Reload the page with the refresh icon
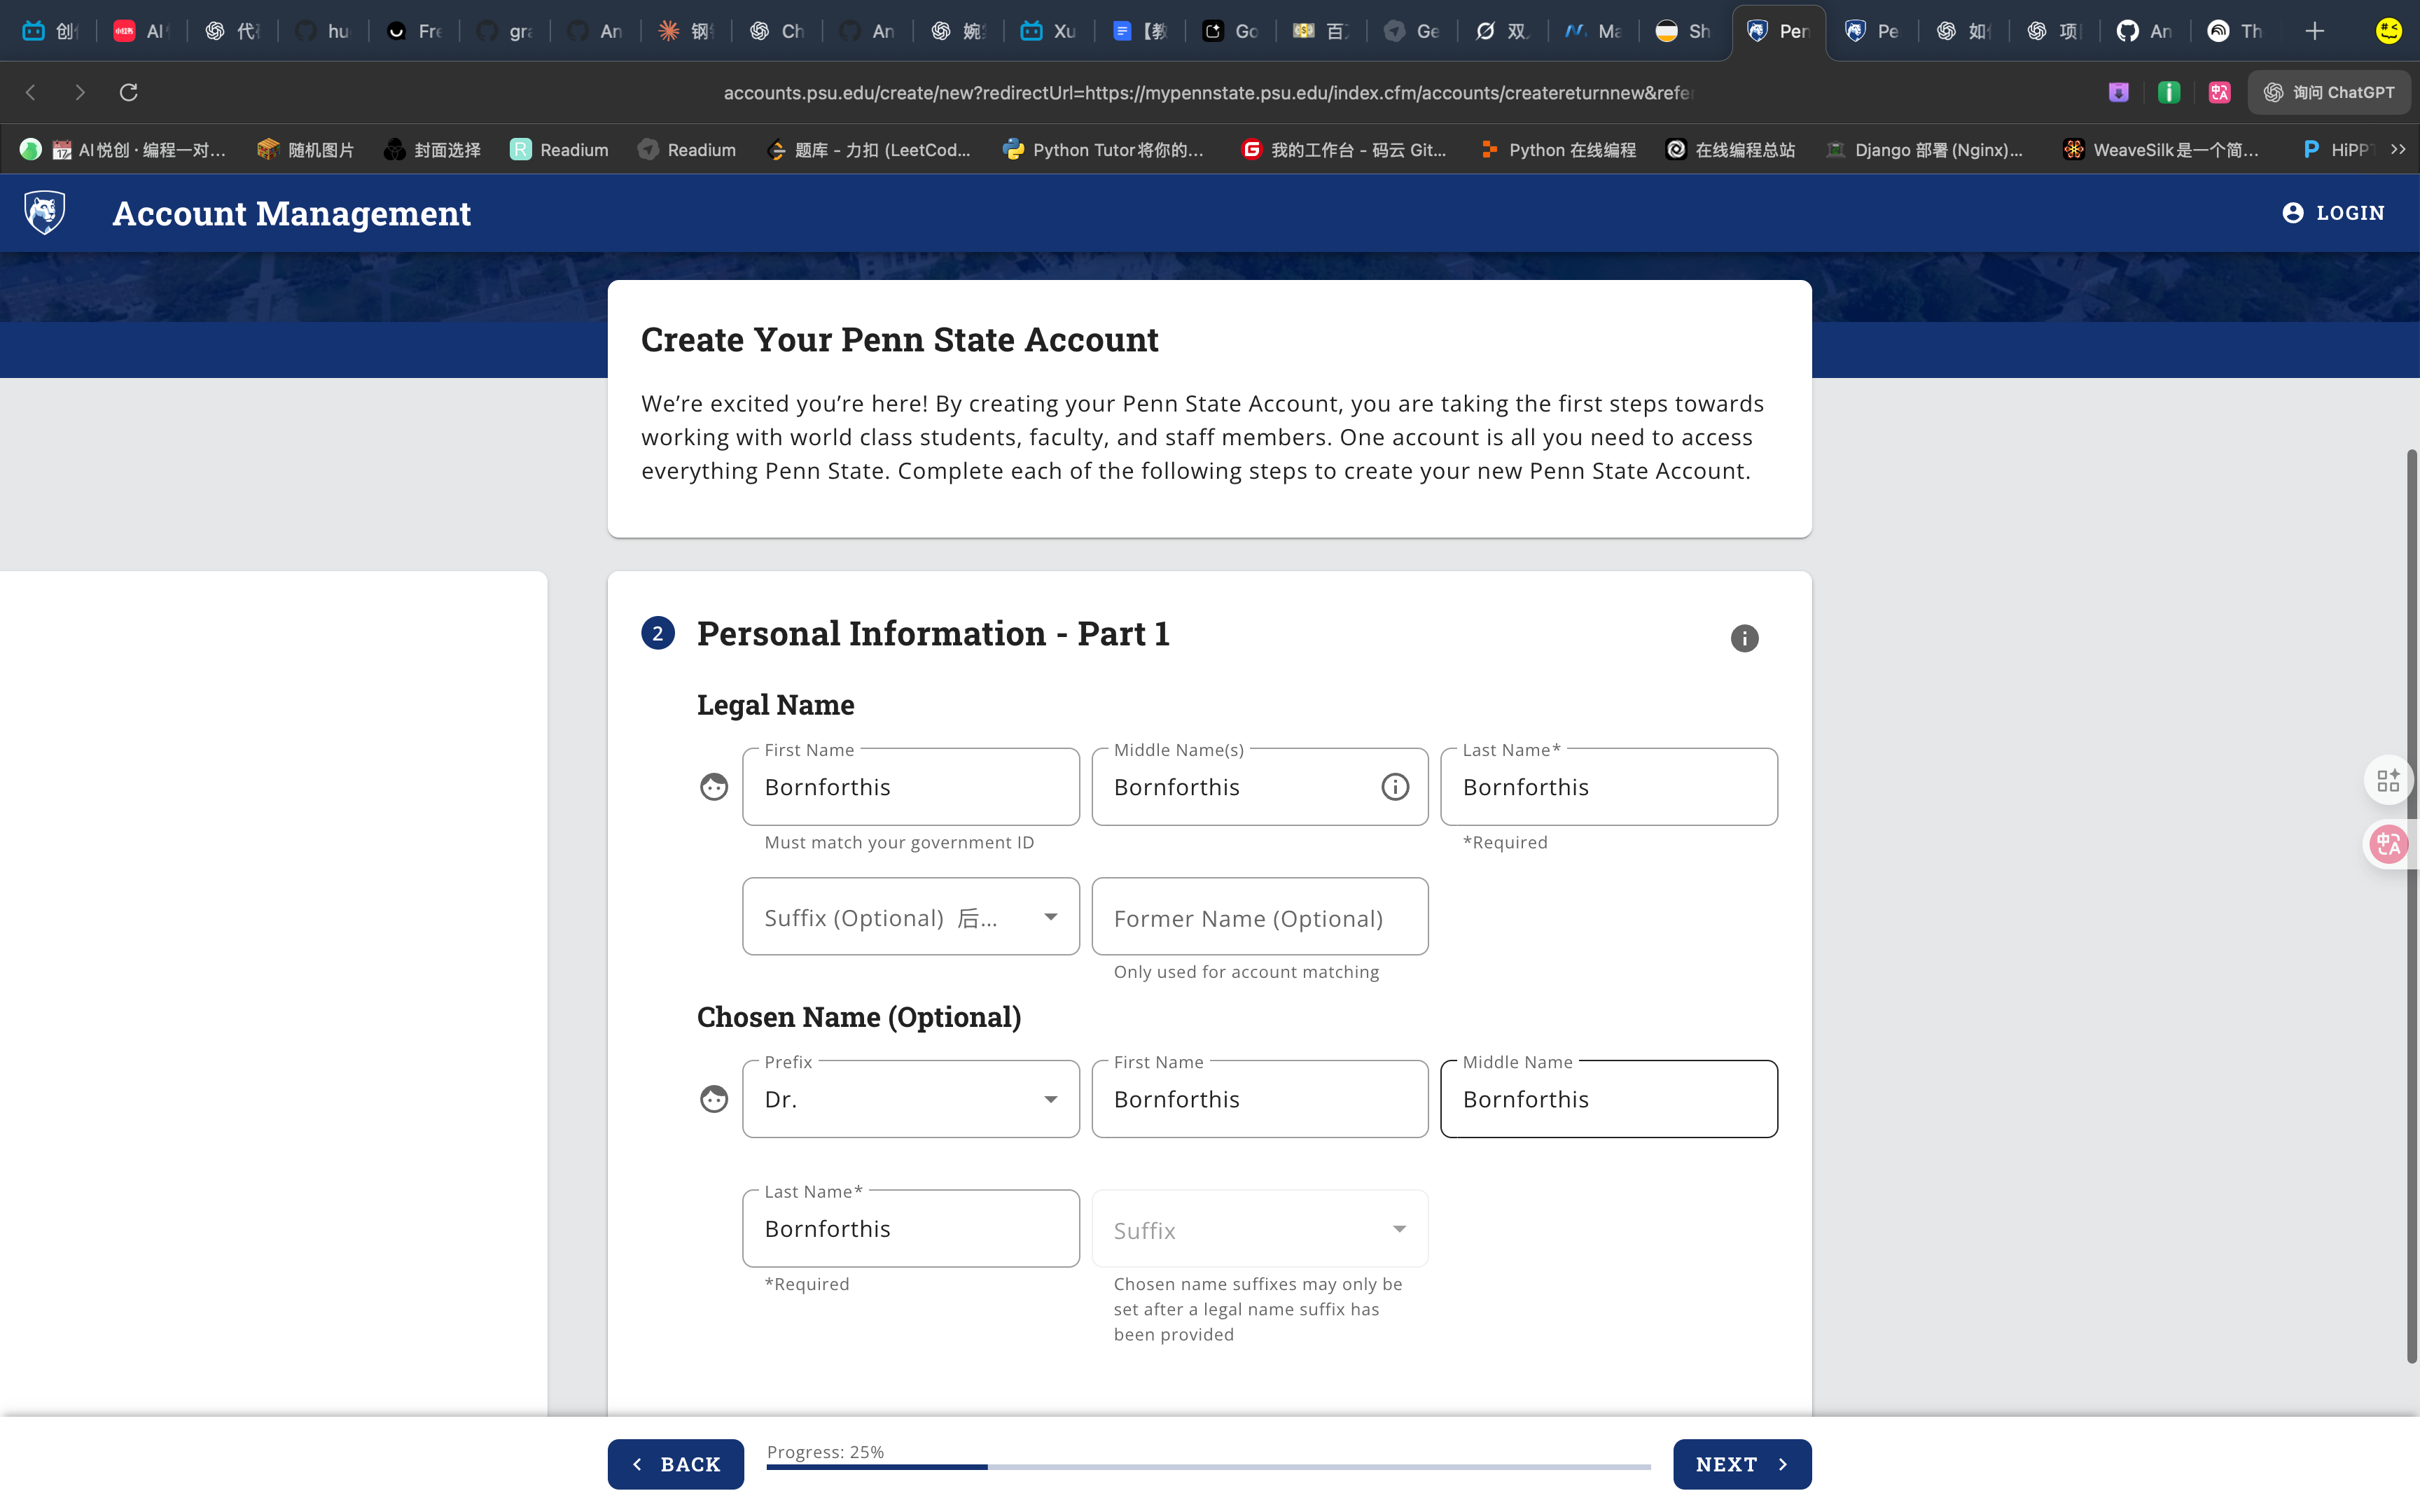The width and height of the screenshot is (2420, 1512). [129, 92]
